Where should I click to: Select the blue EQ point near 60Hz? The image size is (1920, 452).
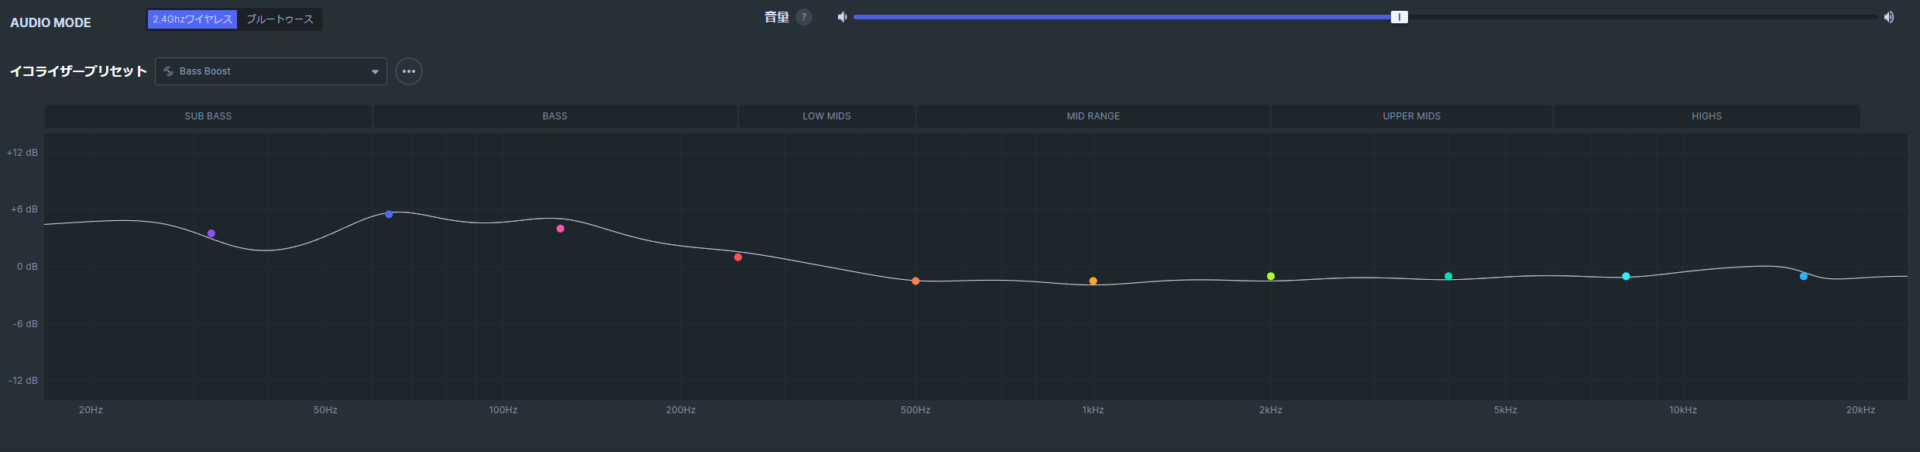pyautogui.click(x=389, y=214)
